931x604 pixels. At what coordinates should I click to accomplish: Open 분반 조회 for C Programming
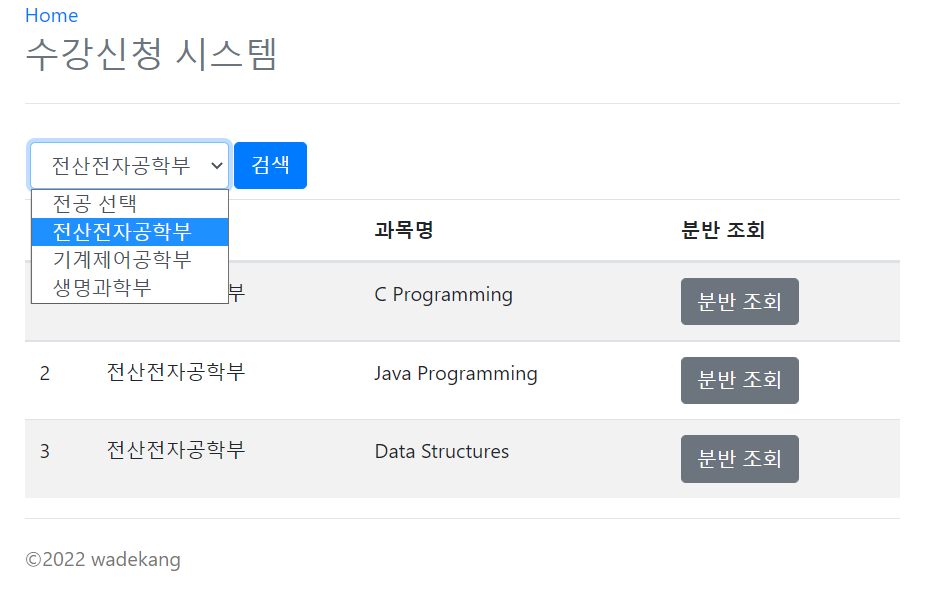pos(739,301)
